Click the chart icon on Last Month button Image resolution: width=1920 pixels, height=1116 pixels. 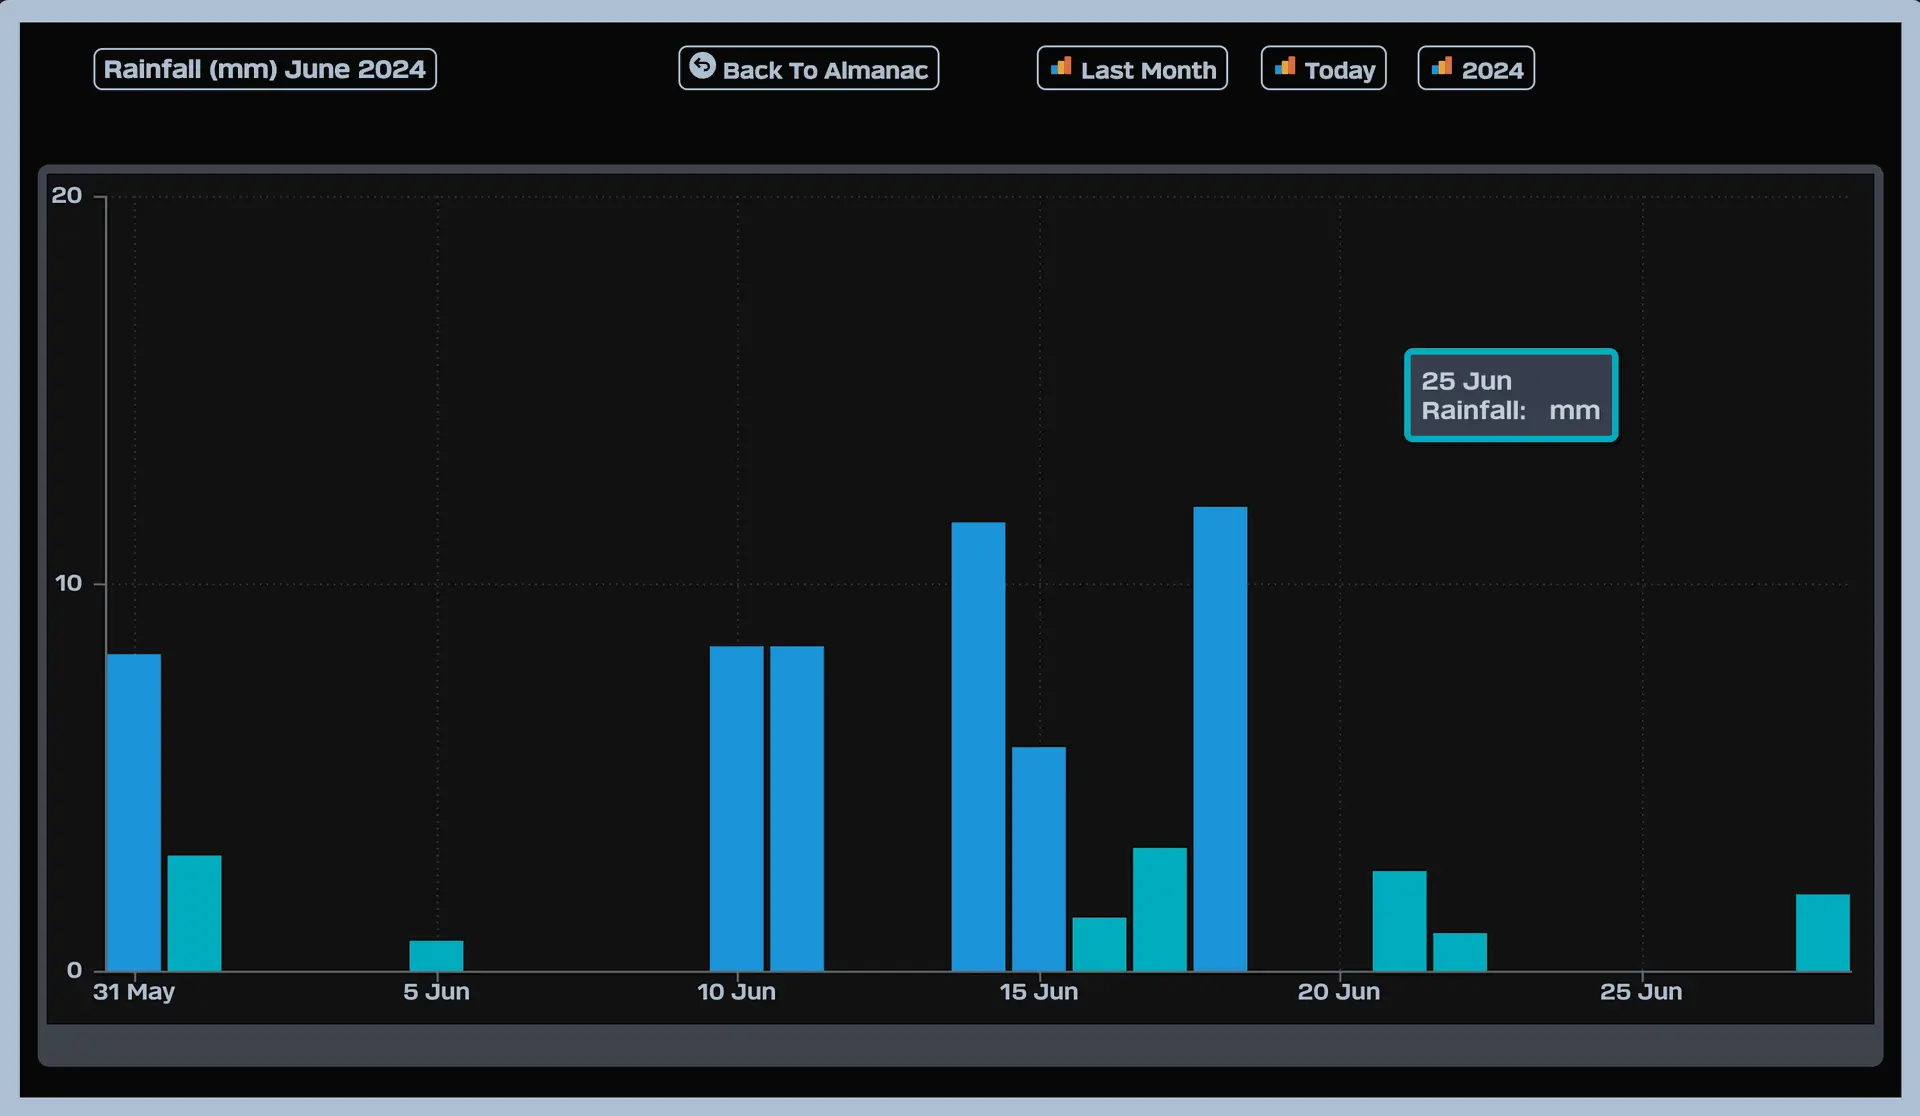[1061, 67]
